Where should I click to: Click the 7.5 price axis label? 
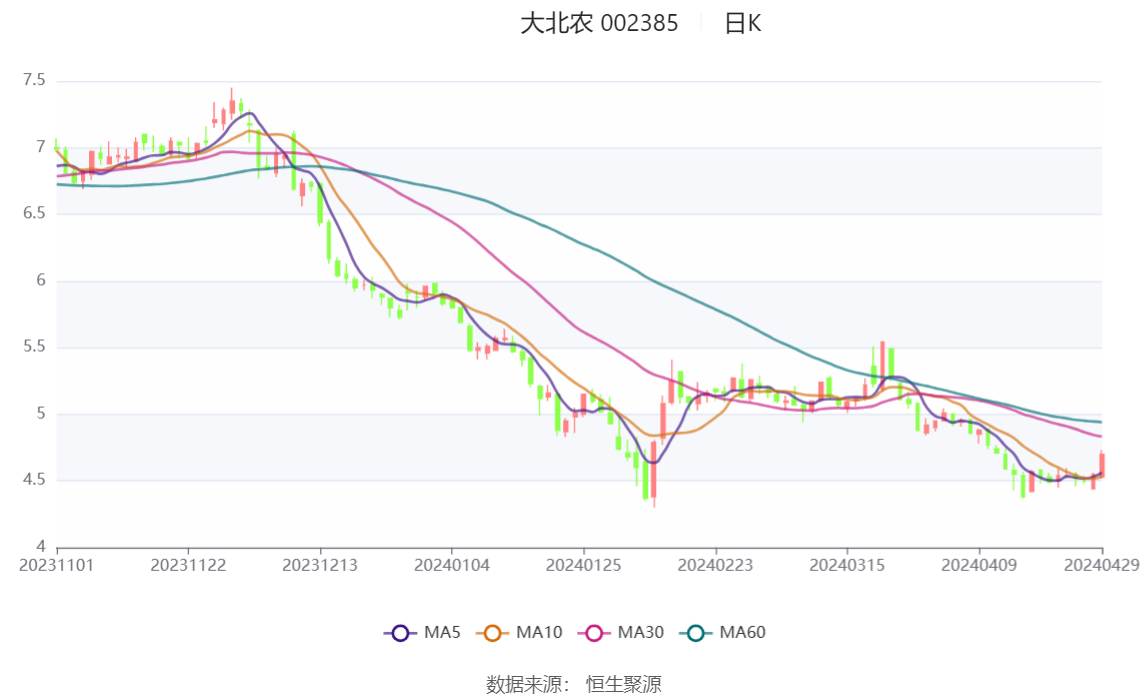coord(34,80)
